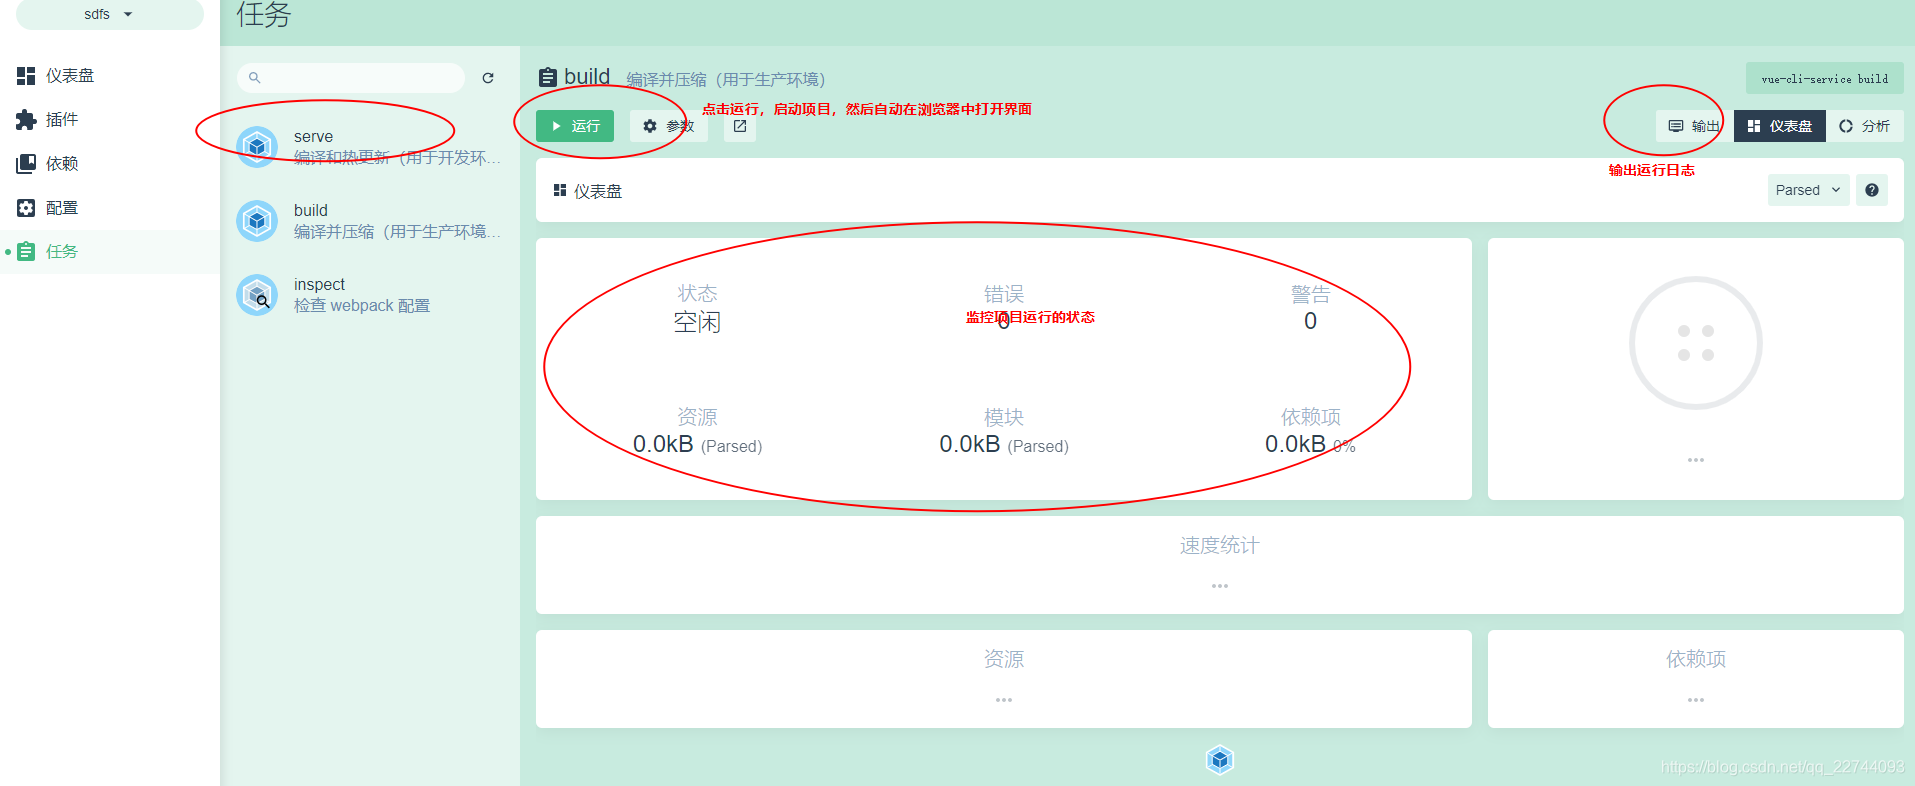Click the lower 资源 assets panel
Image resolution: width=1915 pixels, height=786 pixels.
point(1004,679)
